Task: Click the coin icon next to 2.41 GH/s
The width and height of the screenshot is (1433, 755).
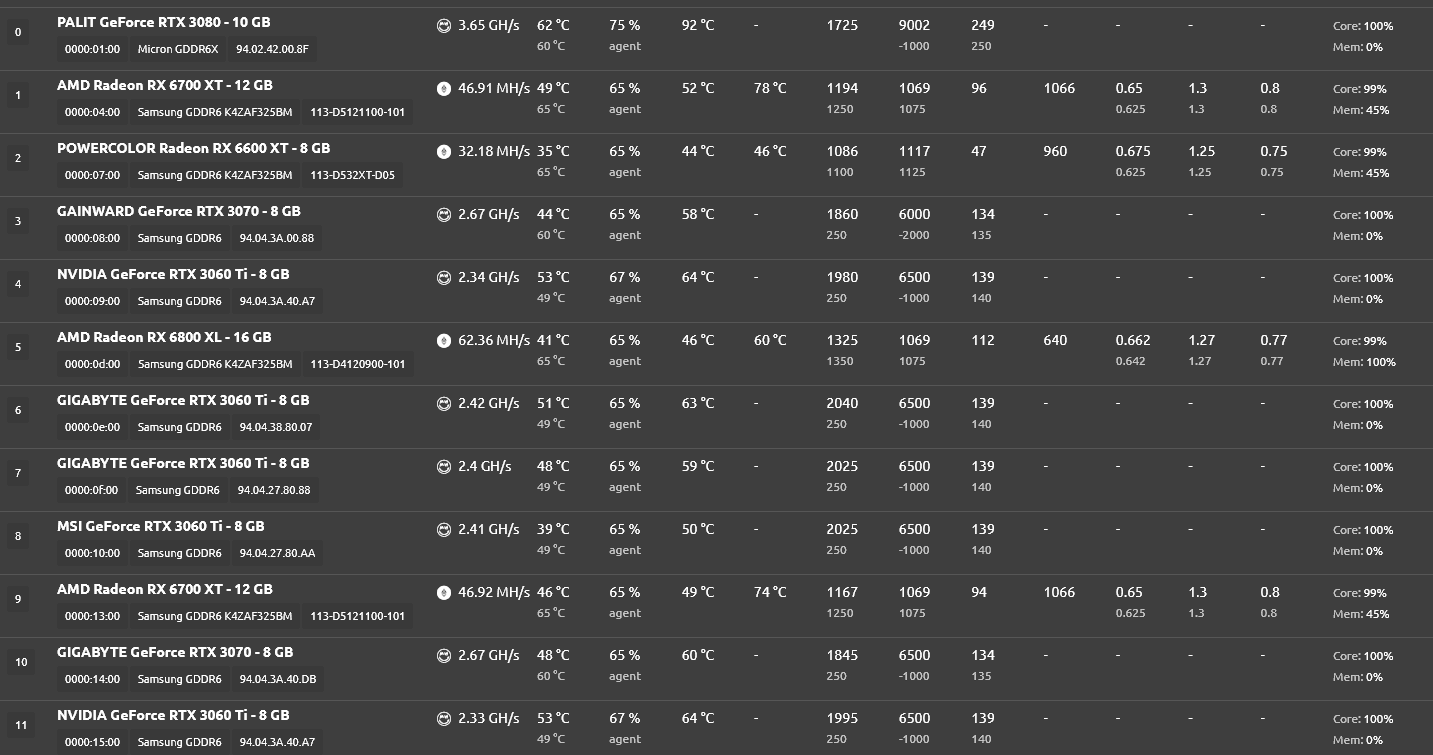Action: [x=444, y=530]
